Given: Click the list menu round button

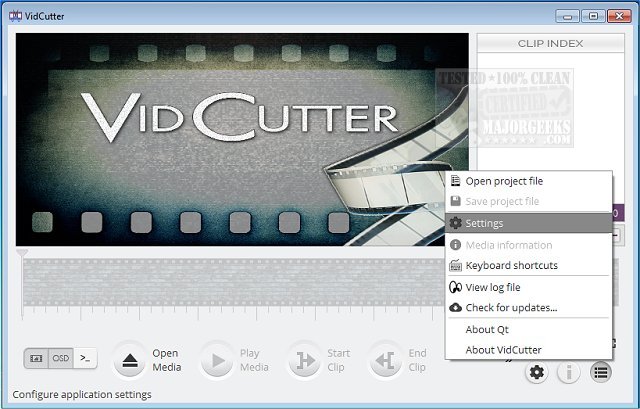Looking at the screenshot, I should click(601, 372).
